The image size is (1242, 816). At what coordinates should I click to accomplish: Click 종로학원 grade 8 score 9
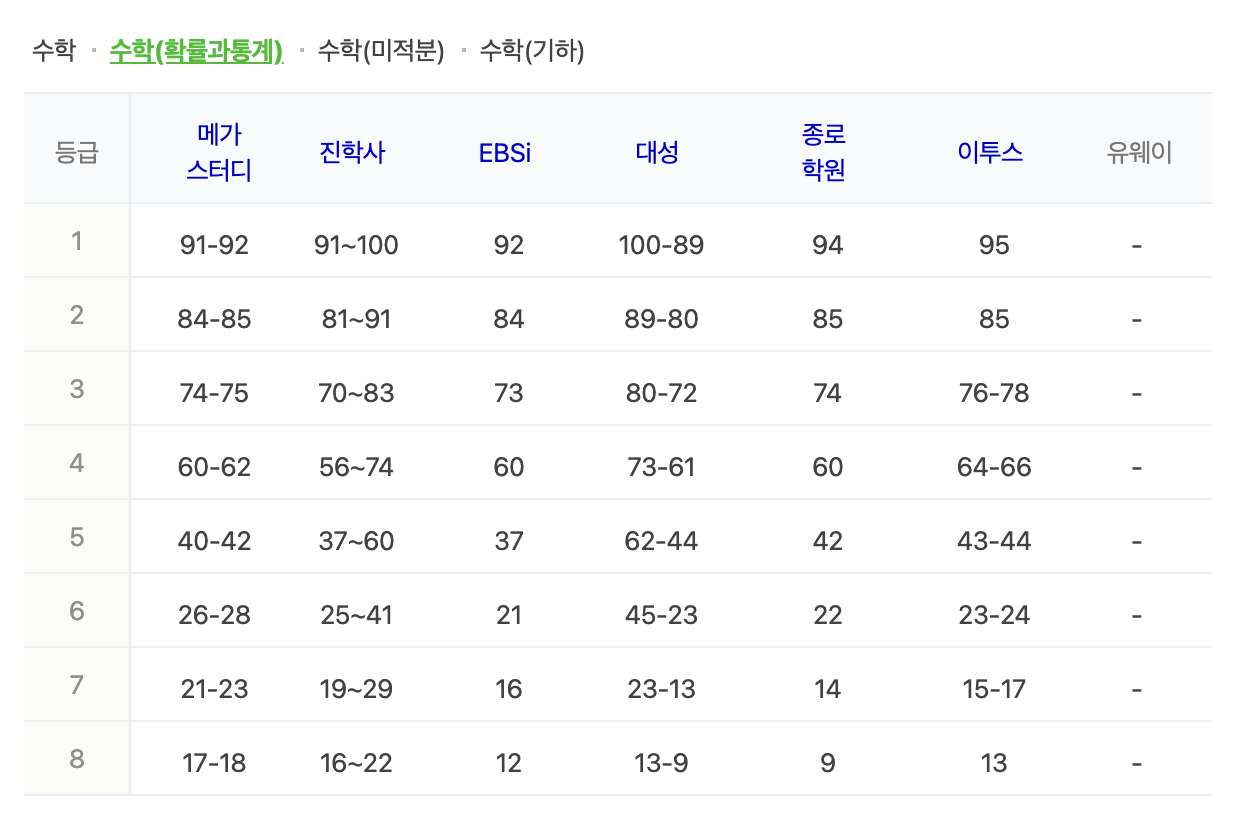click(x=827, y=762)
